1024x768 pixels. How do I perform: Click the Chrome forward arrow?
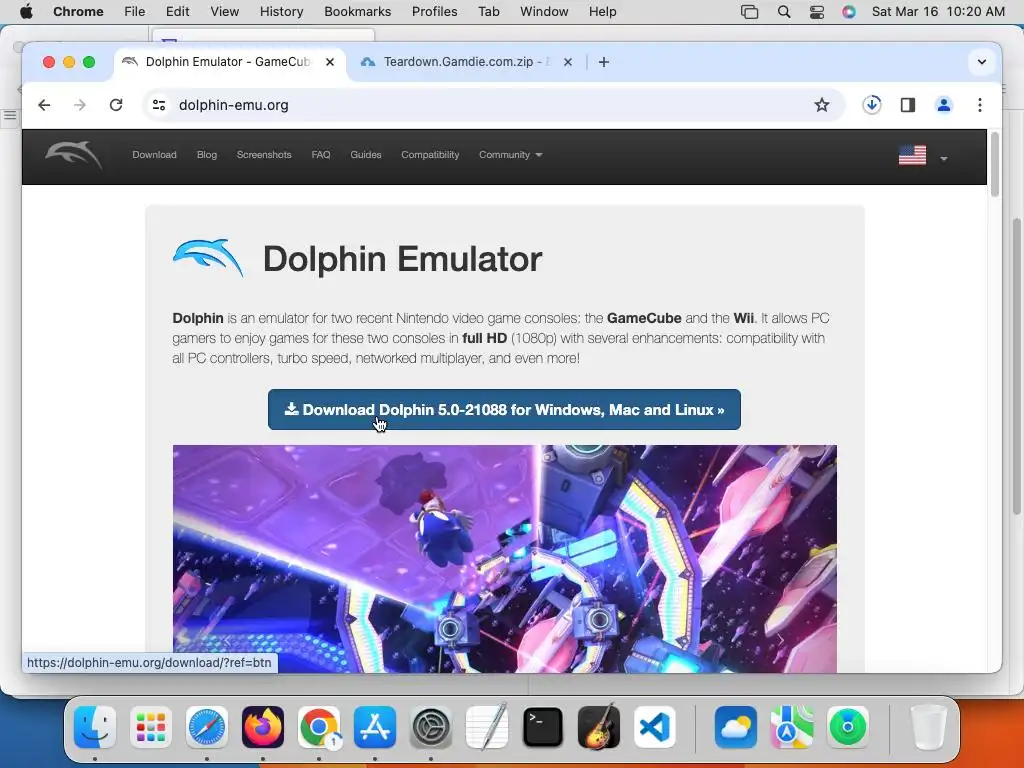click(x=80, y=105)
